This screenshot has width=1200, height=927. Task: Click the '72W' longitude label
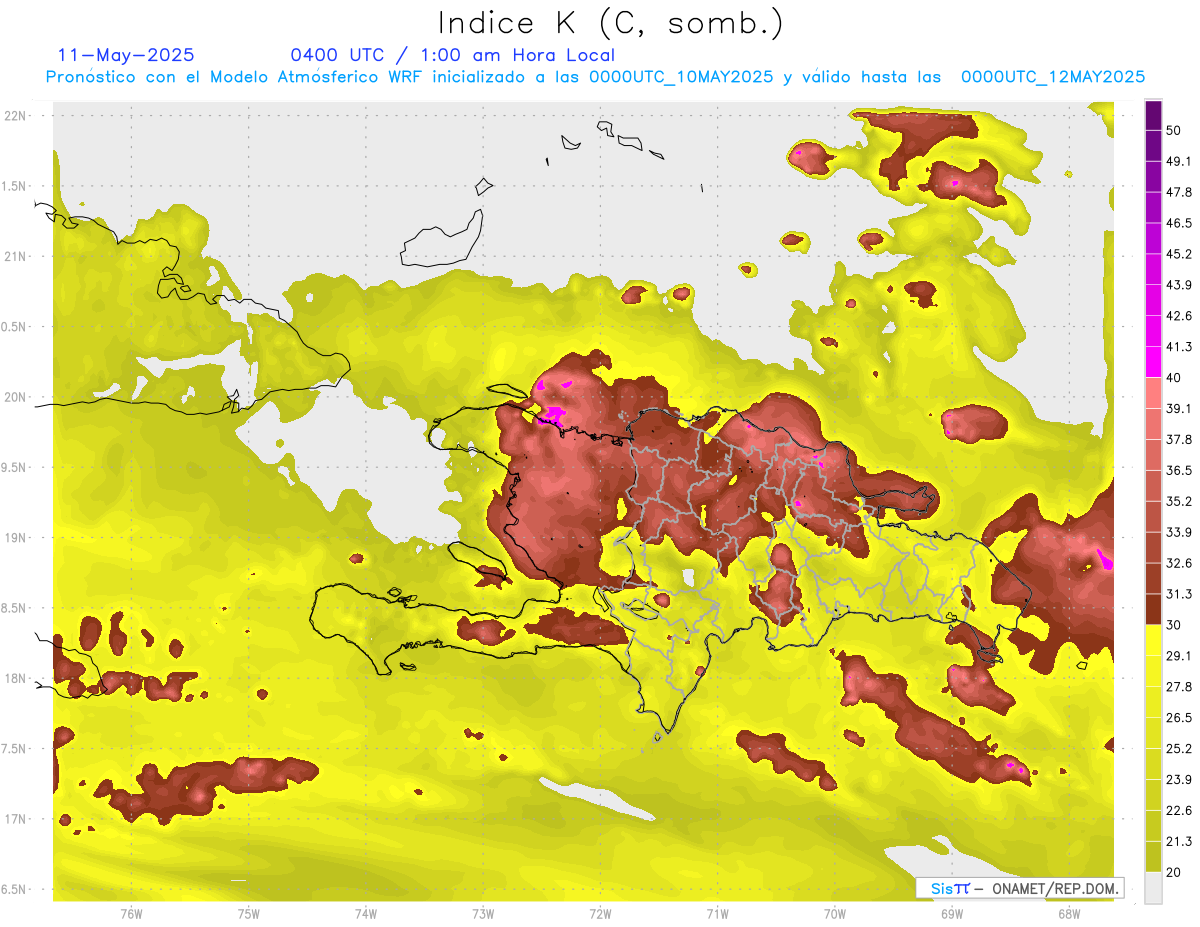point(600,913)
